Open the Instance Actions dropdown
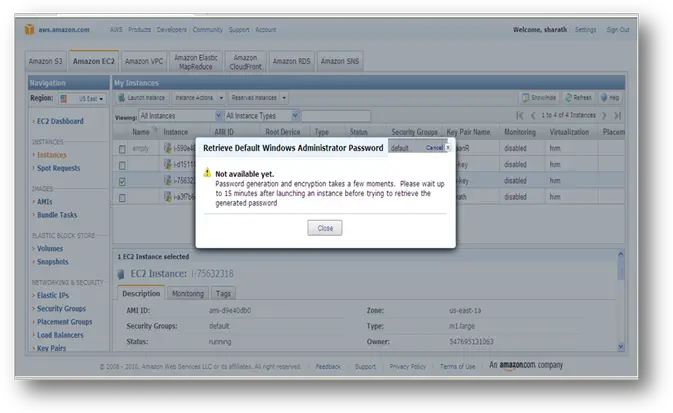The image size is (673, 413). pyautogui.click(x=198, y=98)
